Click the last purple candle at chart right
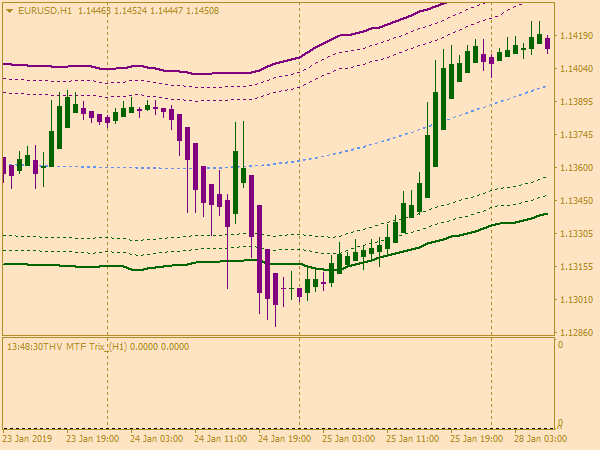The image size is (600, 450). point(548,43)
